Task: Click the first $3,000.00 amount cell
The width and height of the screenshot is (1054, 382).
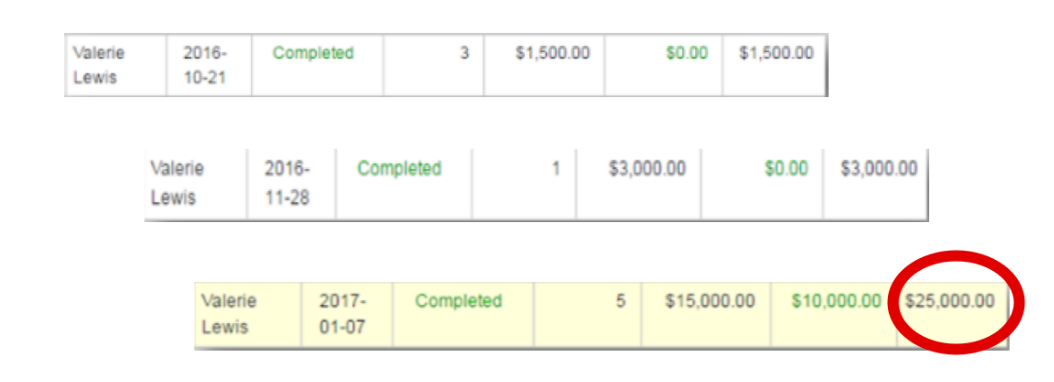Action: tap(647, 168)
